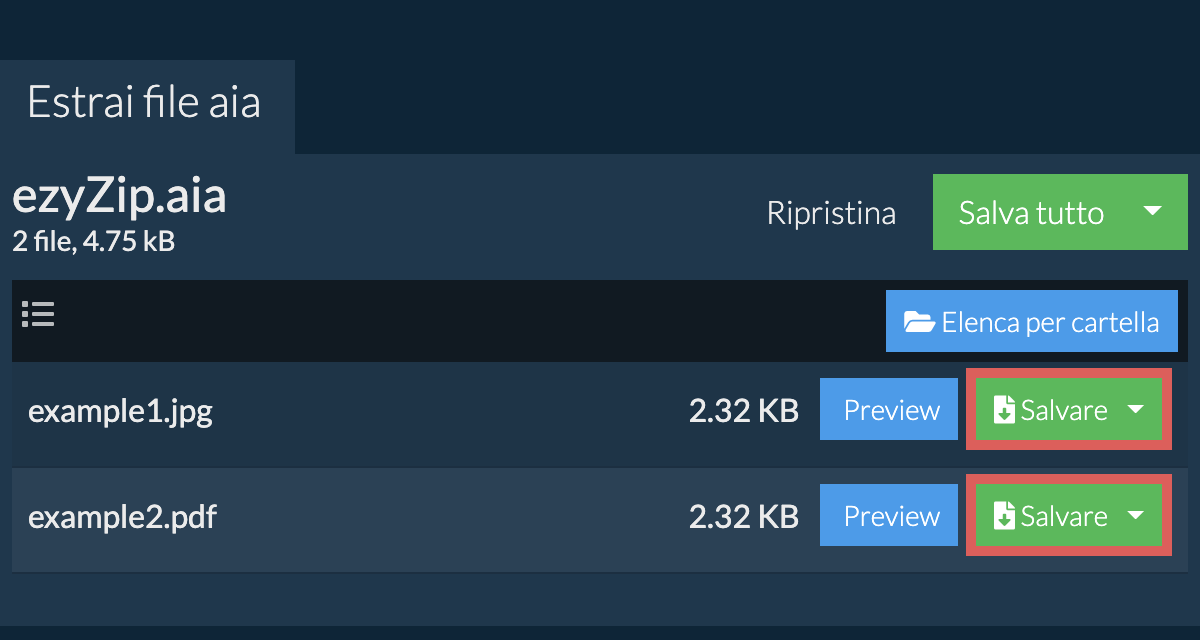Select the example1.jpg file name
This screenshot has height=640, width=1200.
(x=120, y=411)
